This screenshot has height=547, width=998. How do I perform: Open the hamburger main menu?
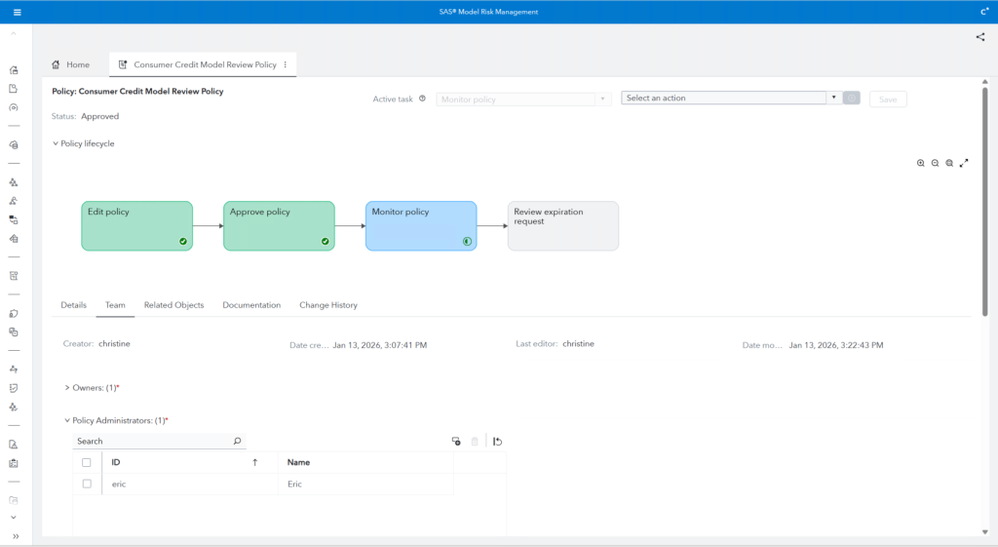[17, 12]
